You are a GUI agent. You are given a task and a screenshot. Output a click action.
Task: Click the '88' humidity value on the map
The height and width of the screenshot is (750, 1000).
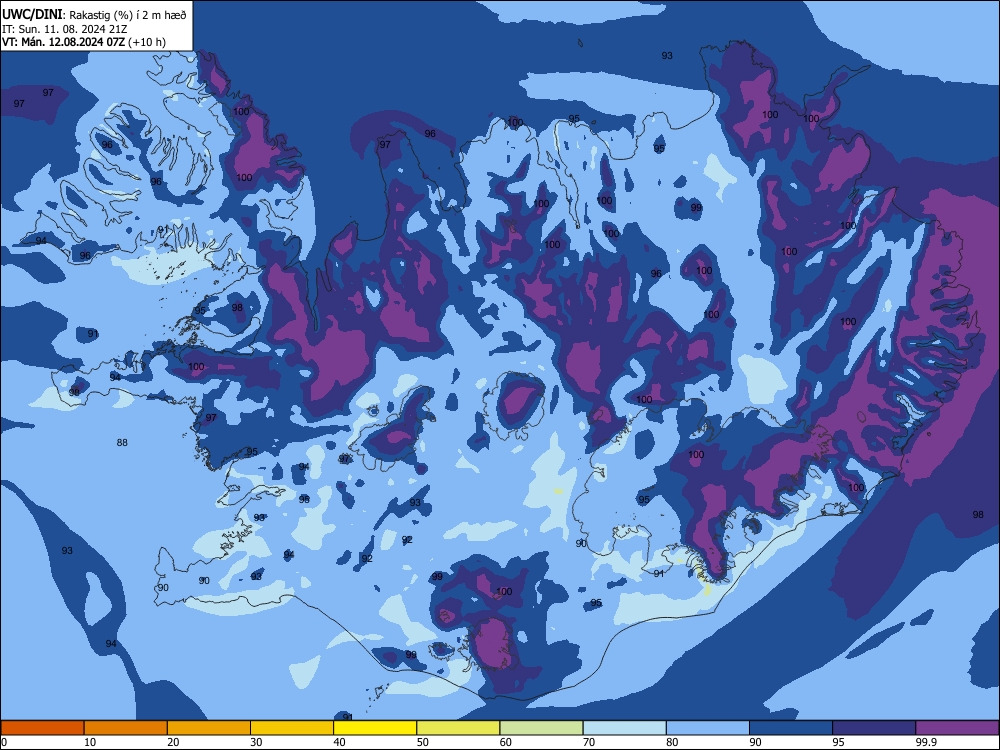[x=122, y=443]
